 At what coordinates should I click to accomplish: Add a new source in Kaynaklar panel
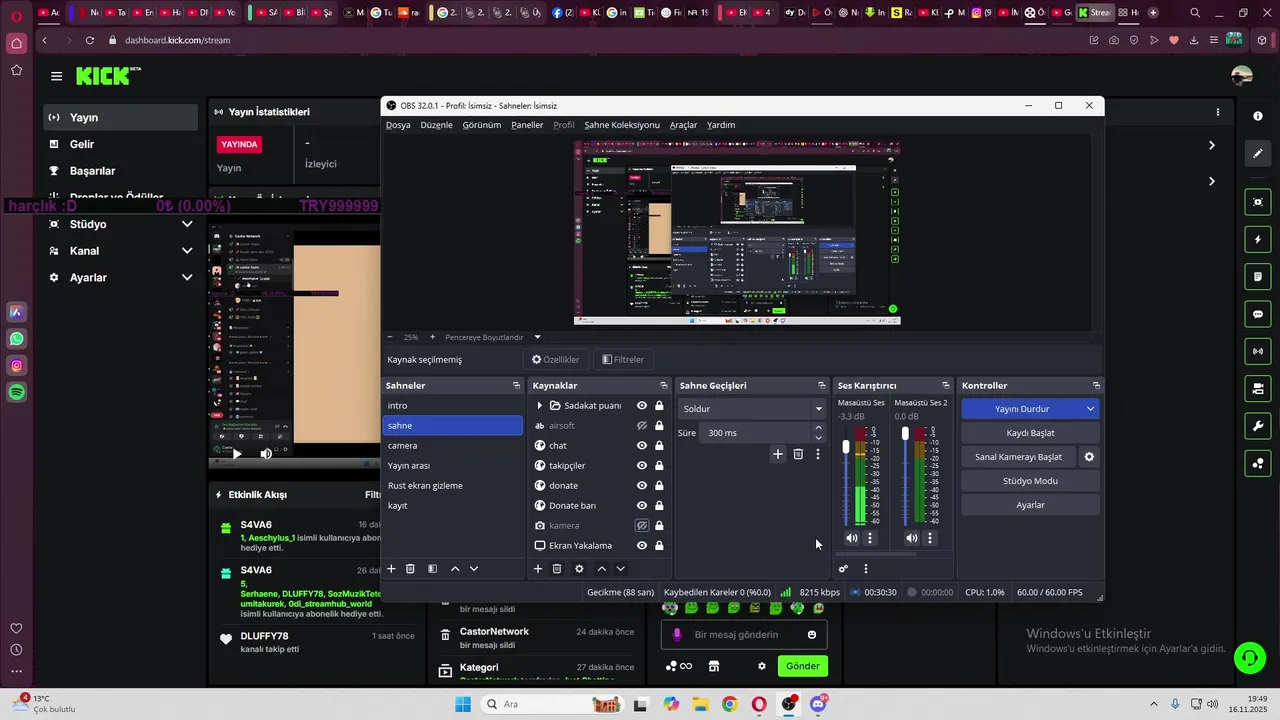[x=538, y=569]
